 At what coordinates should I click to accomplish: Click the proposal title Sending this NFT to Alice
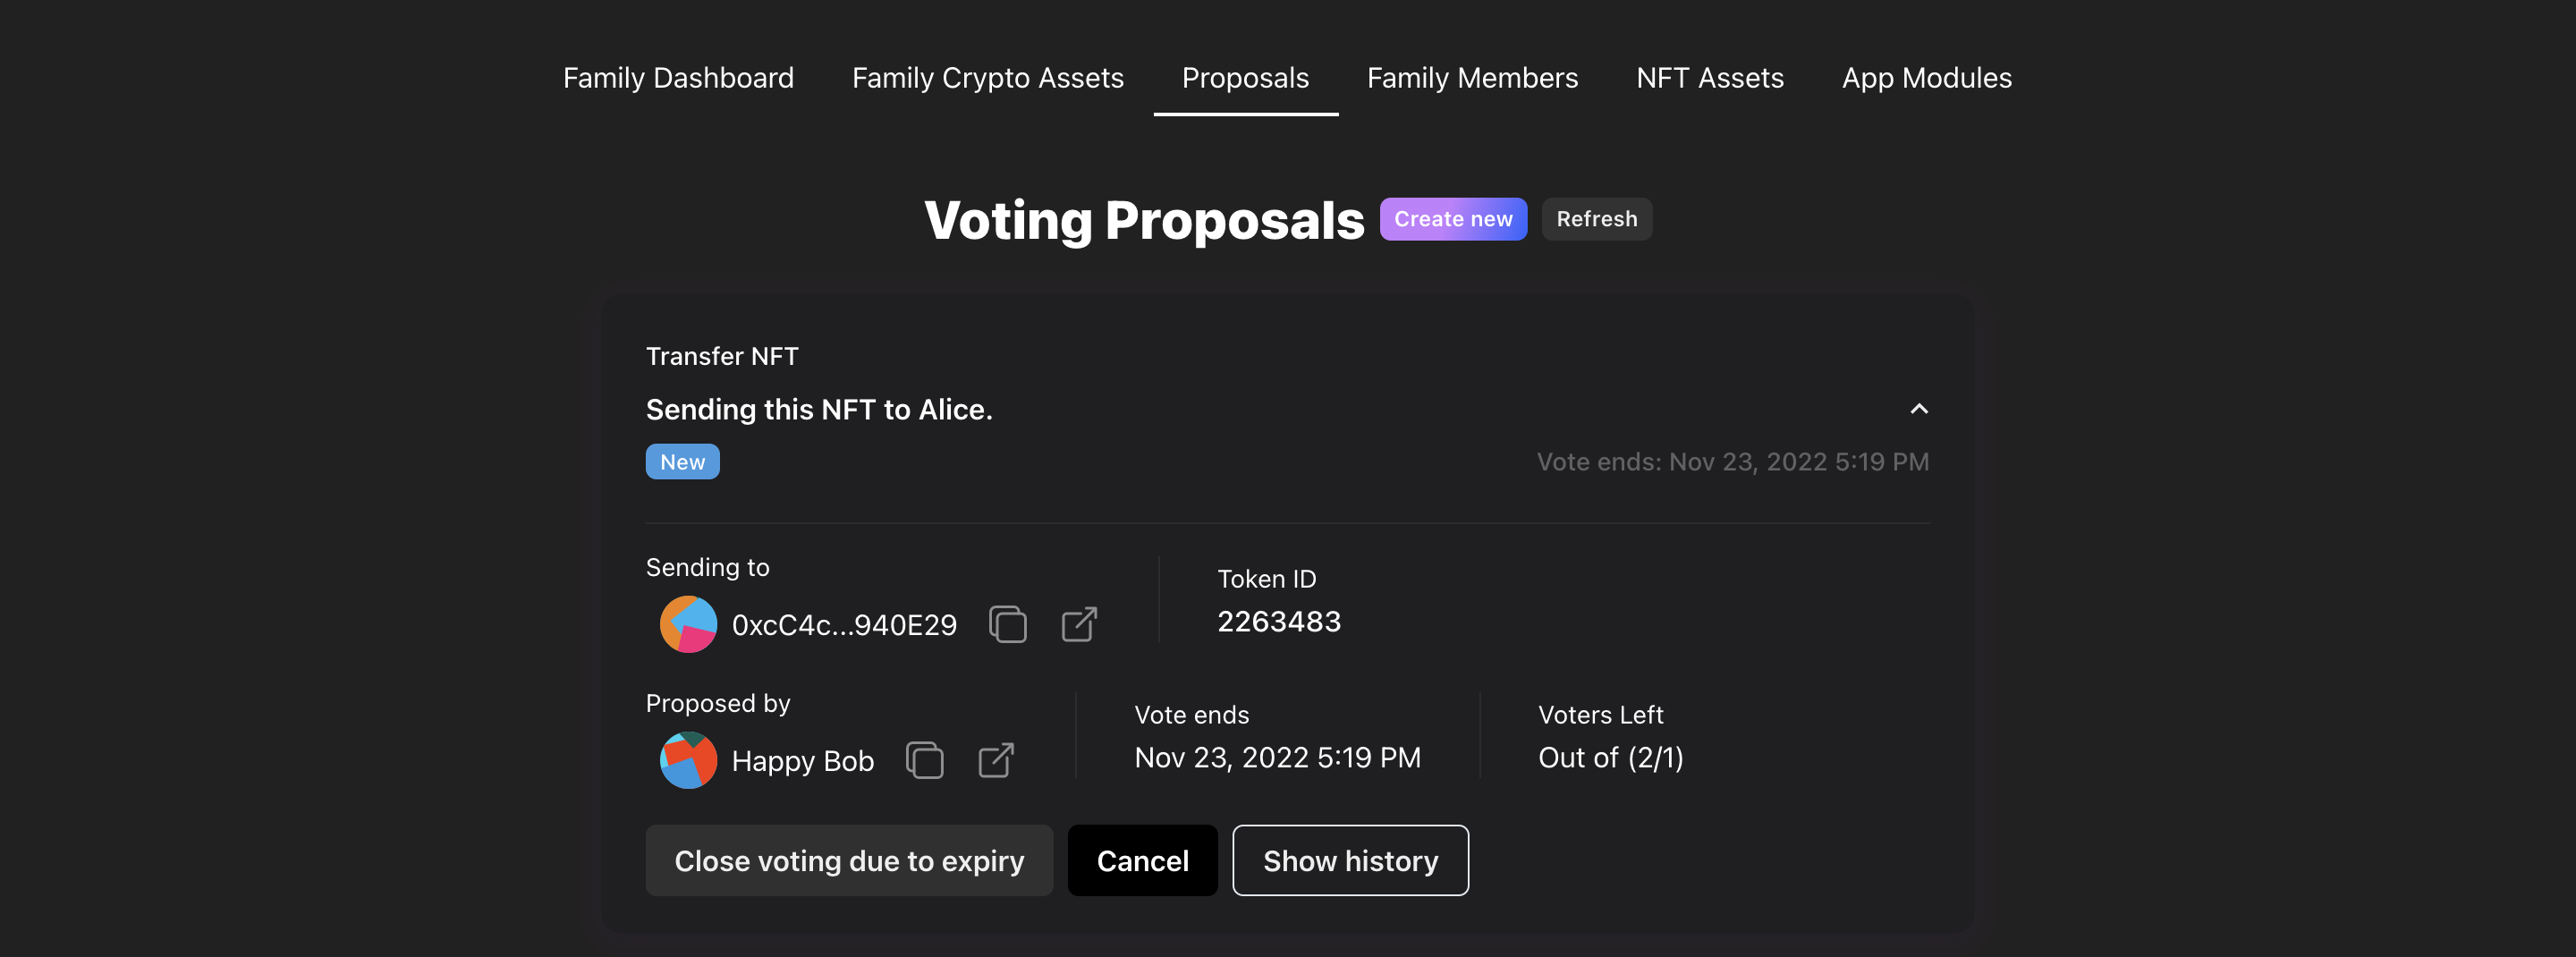tap(819, 409)
